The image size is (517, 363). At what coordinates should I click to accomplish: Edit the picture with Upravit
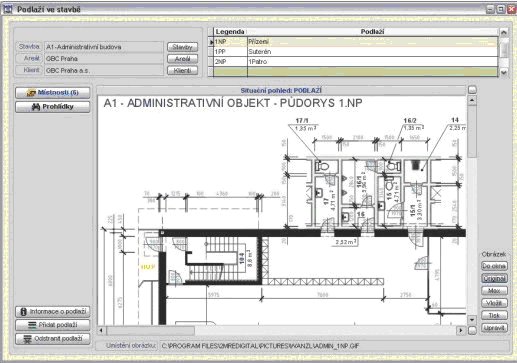coord(494,328)
